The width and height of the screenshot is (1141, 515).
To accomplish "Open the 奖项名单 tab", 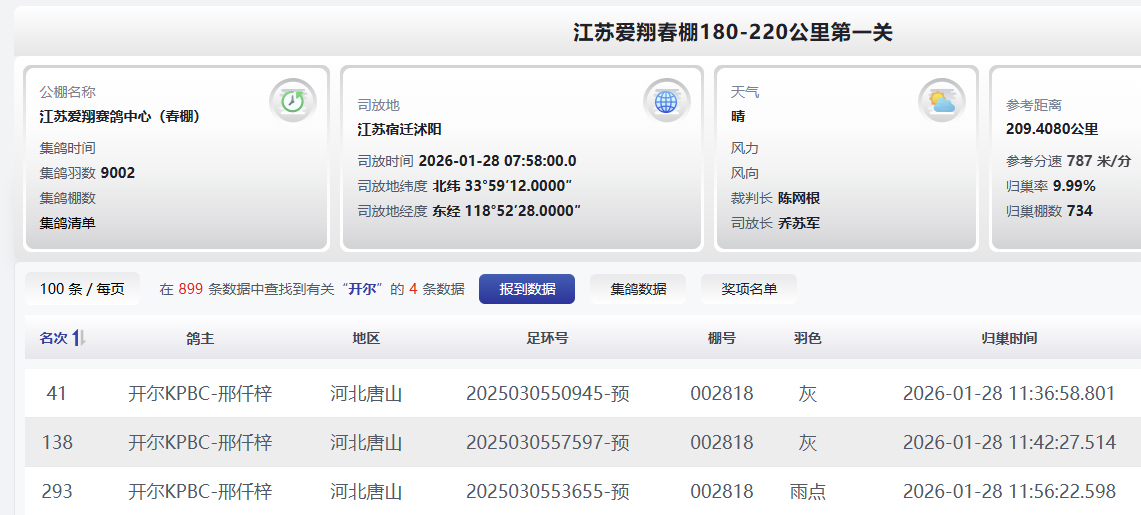I will 749,289.
